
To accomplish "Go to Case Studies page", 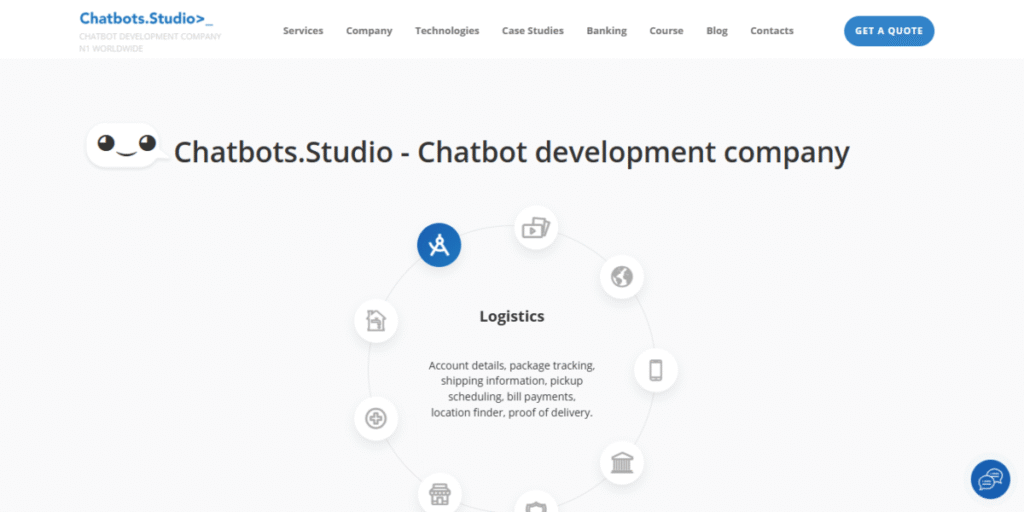I will pos(532,31).
